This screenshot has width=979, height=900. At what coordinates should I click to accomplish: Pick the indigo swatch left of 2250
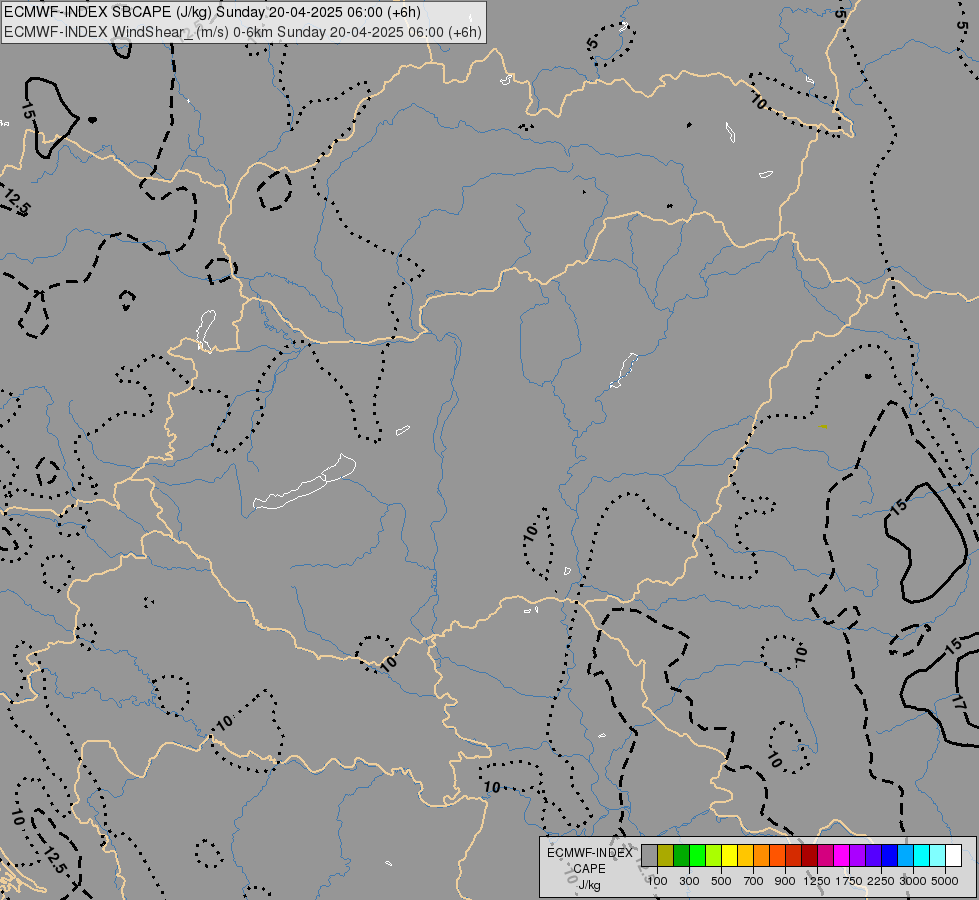(x=873, y=855)
